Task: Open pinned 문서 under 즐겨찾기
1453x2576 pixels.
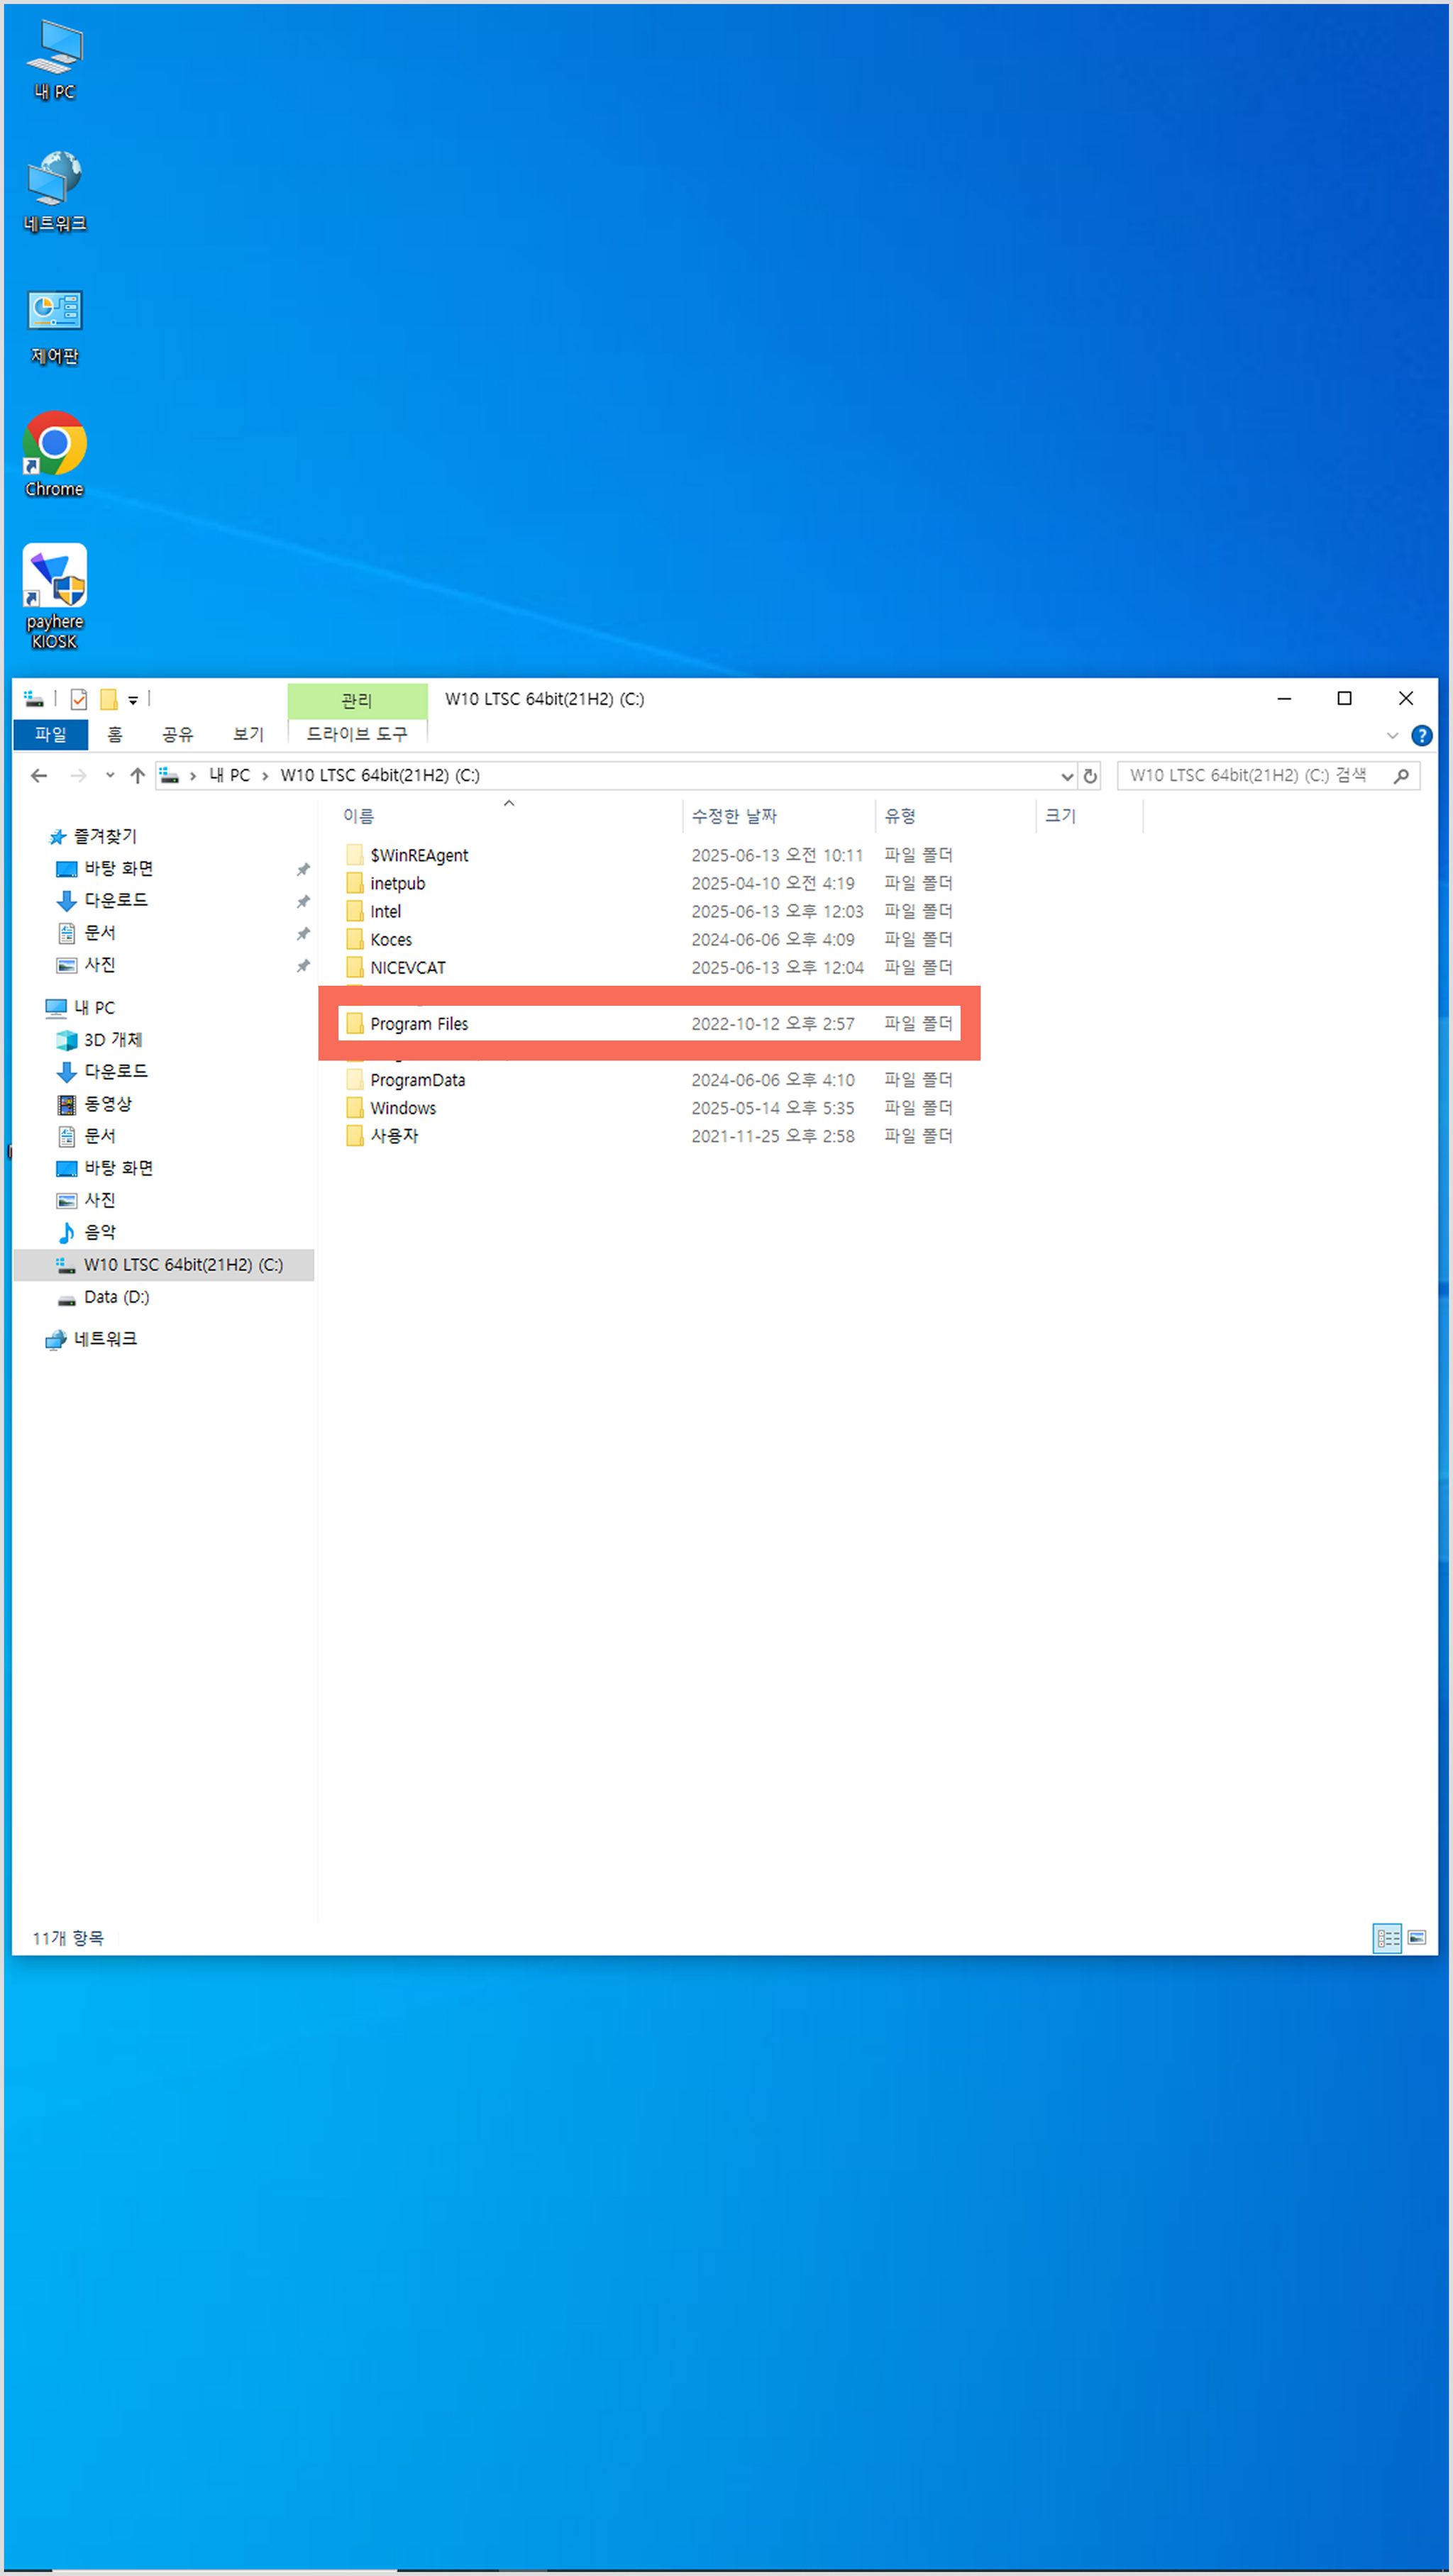Action: point(99,932)
